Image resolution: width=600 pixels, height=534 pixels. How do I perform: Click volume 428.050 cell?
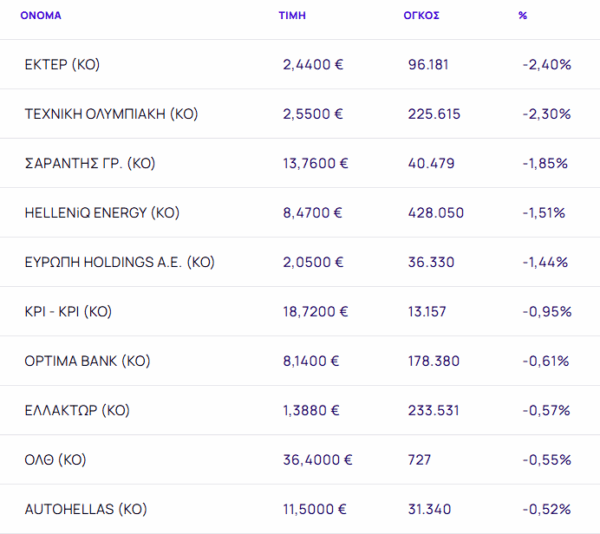436,213
